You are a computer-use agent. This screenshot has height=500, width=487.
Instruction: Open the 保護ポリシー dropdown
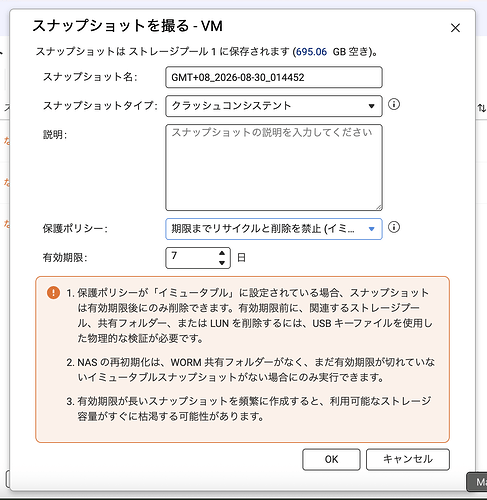point(274,229)
